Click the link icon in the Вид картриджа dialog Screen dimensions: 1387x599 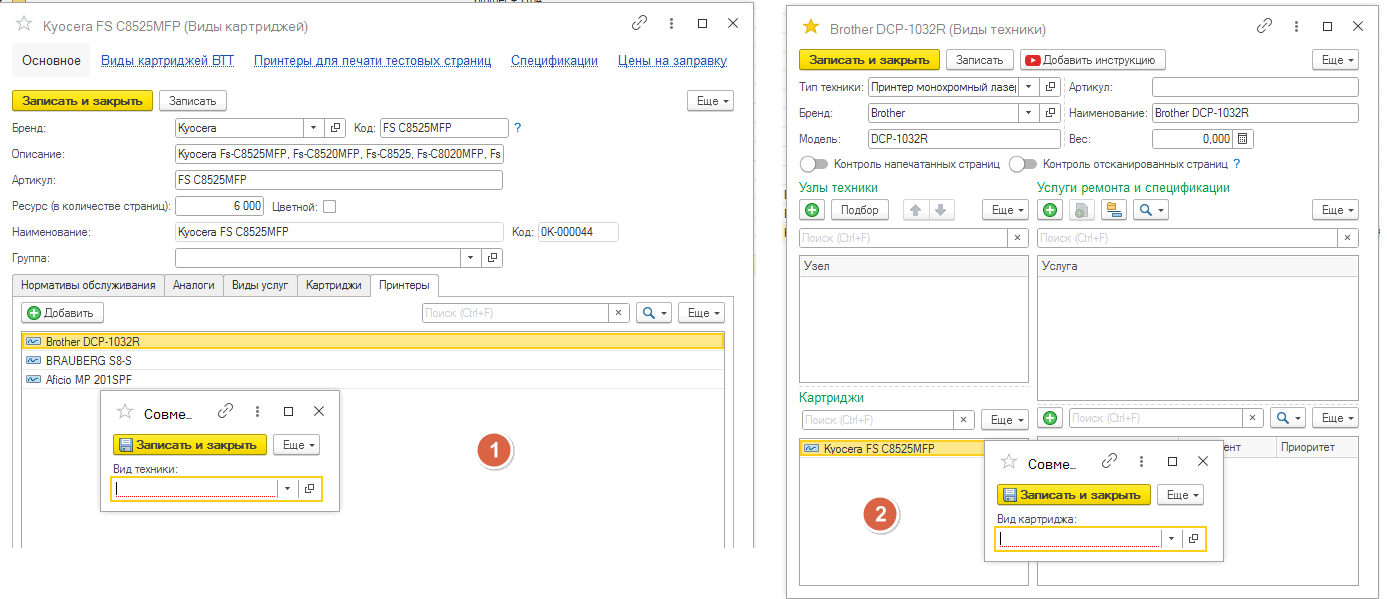pos(1110,462)
